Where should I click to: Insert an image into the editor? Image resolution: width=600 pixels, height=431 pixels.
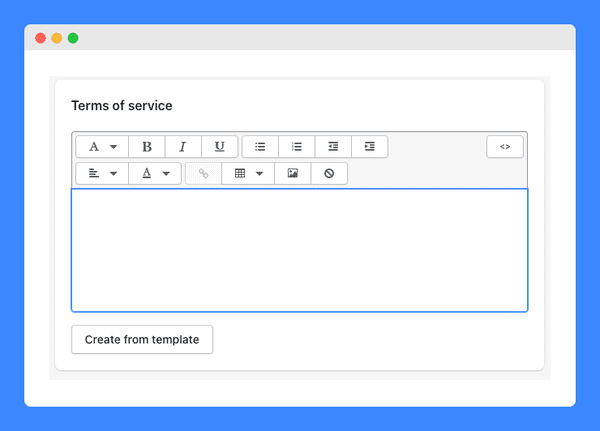pyautogui.click(x=293, y=173)
